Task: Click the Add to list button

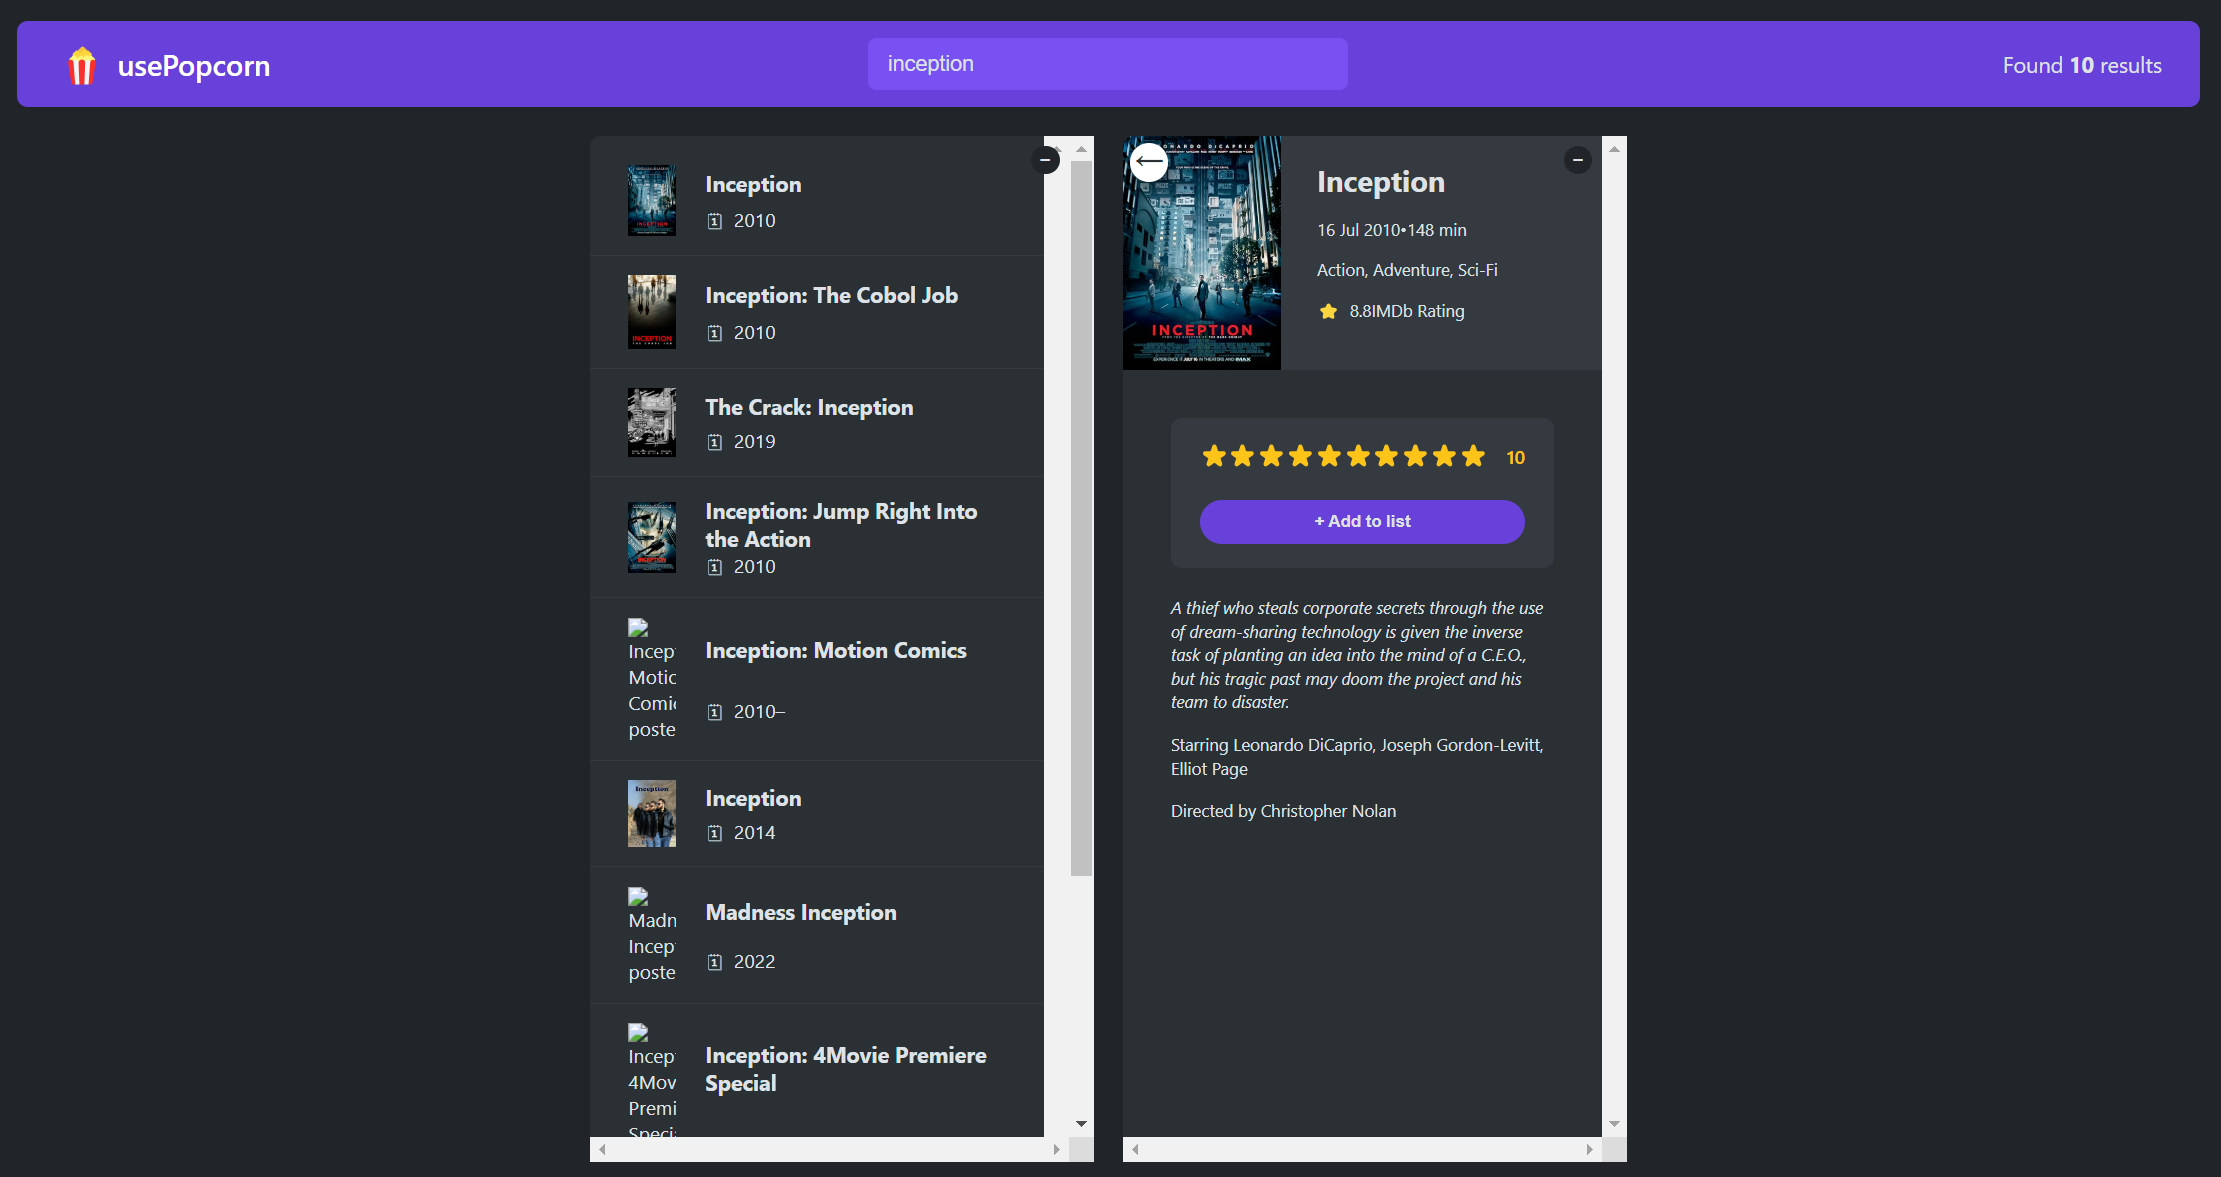Action: pyautogui.click(x=1362, y=522)
